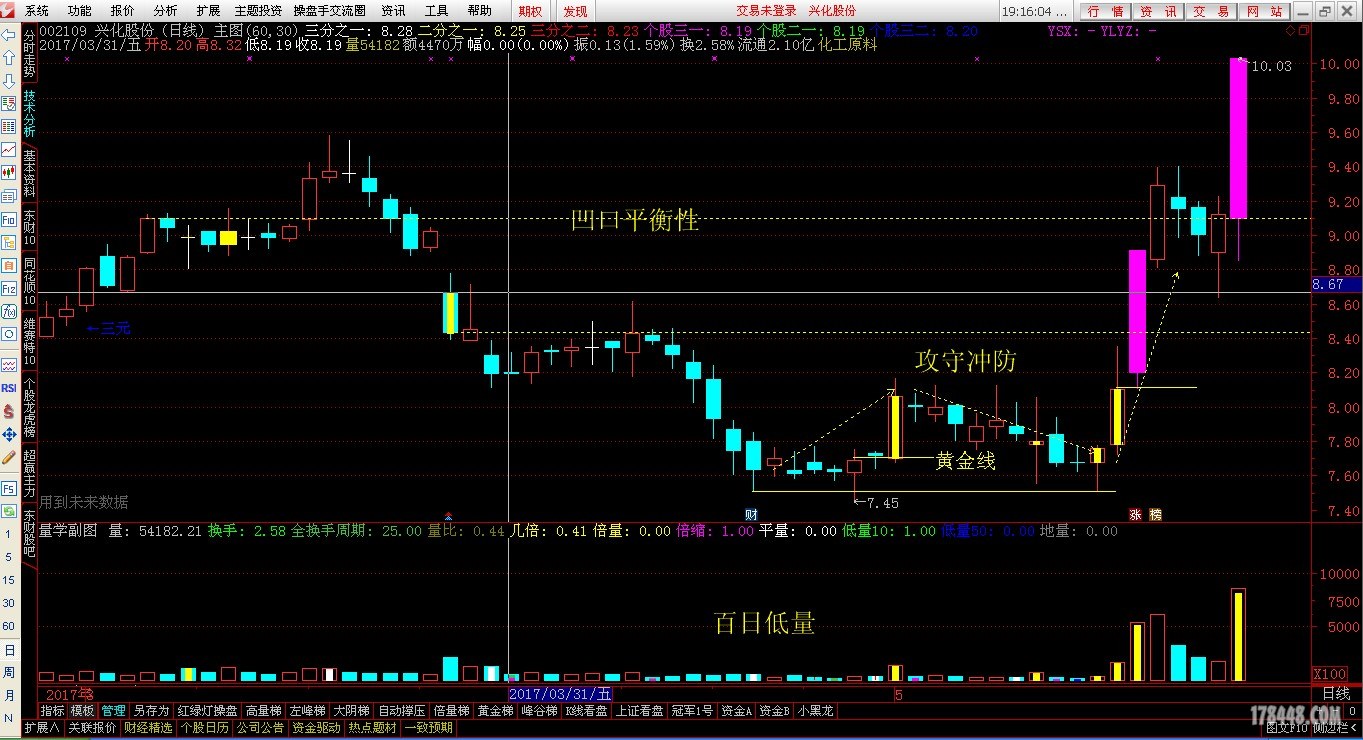Click the 管理 tab at bottom
The height and width of the screenshot is (740, 1363).
click(x=113, y=711)
